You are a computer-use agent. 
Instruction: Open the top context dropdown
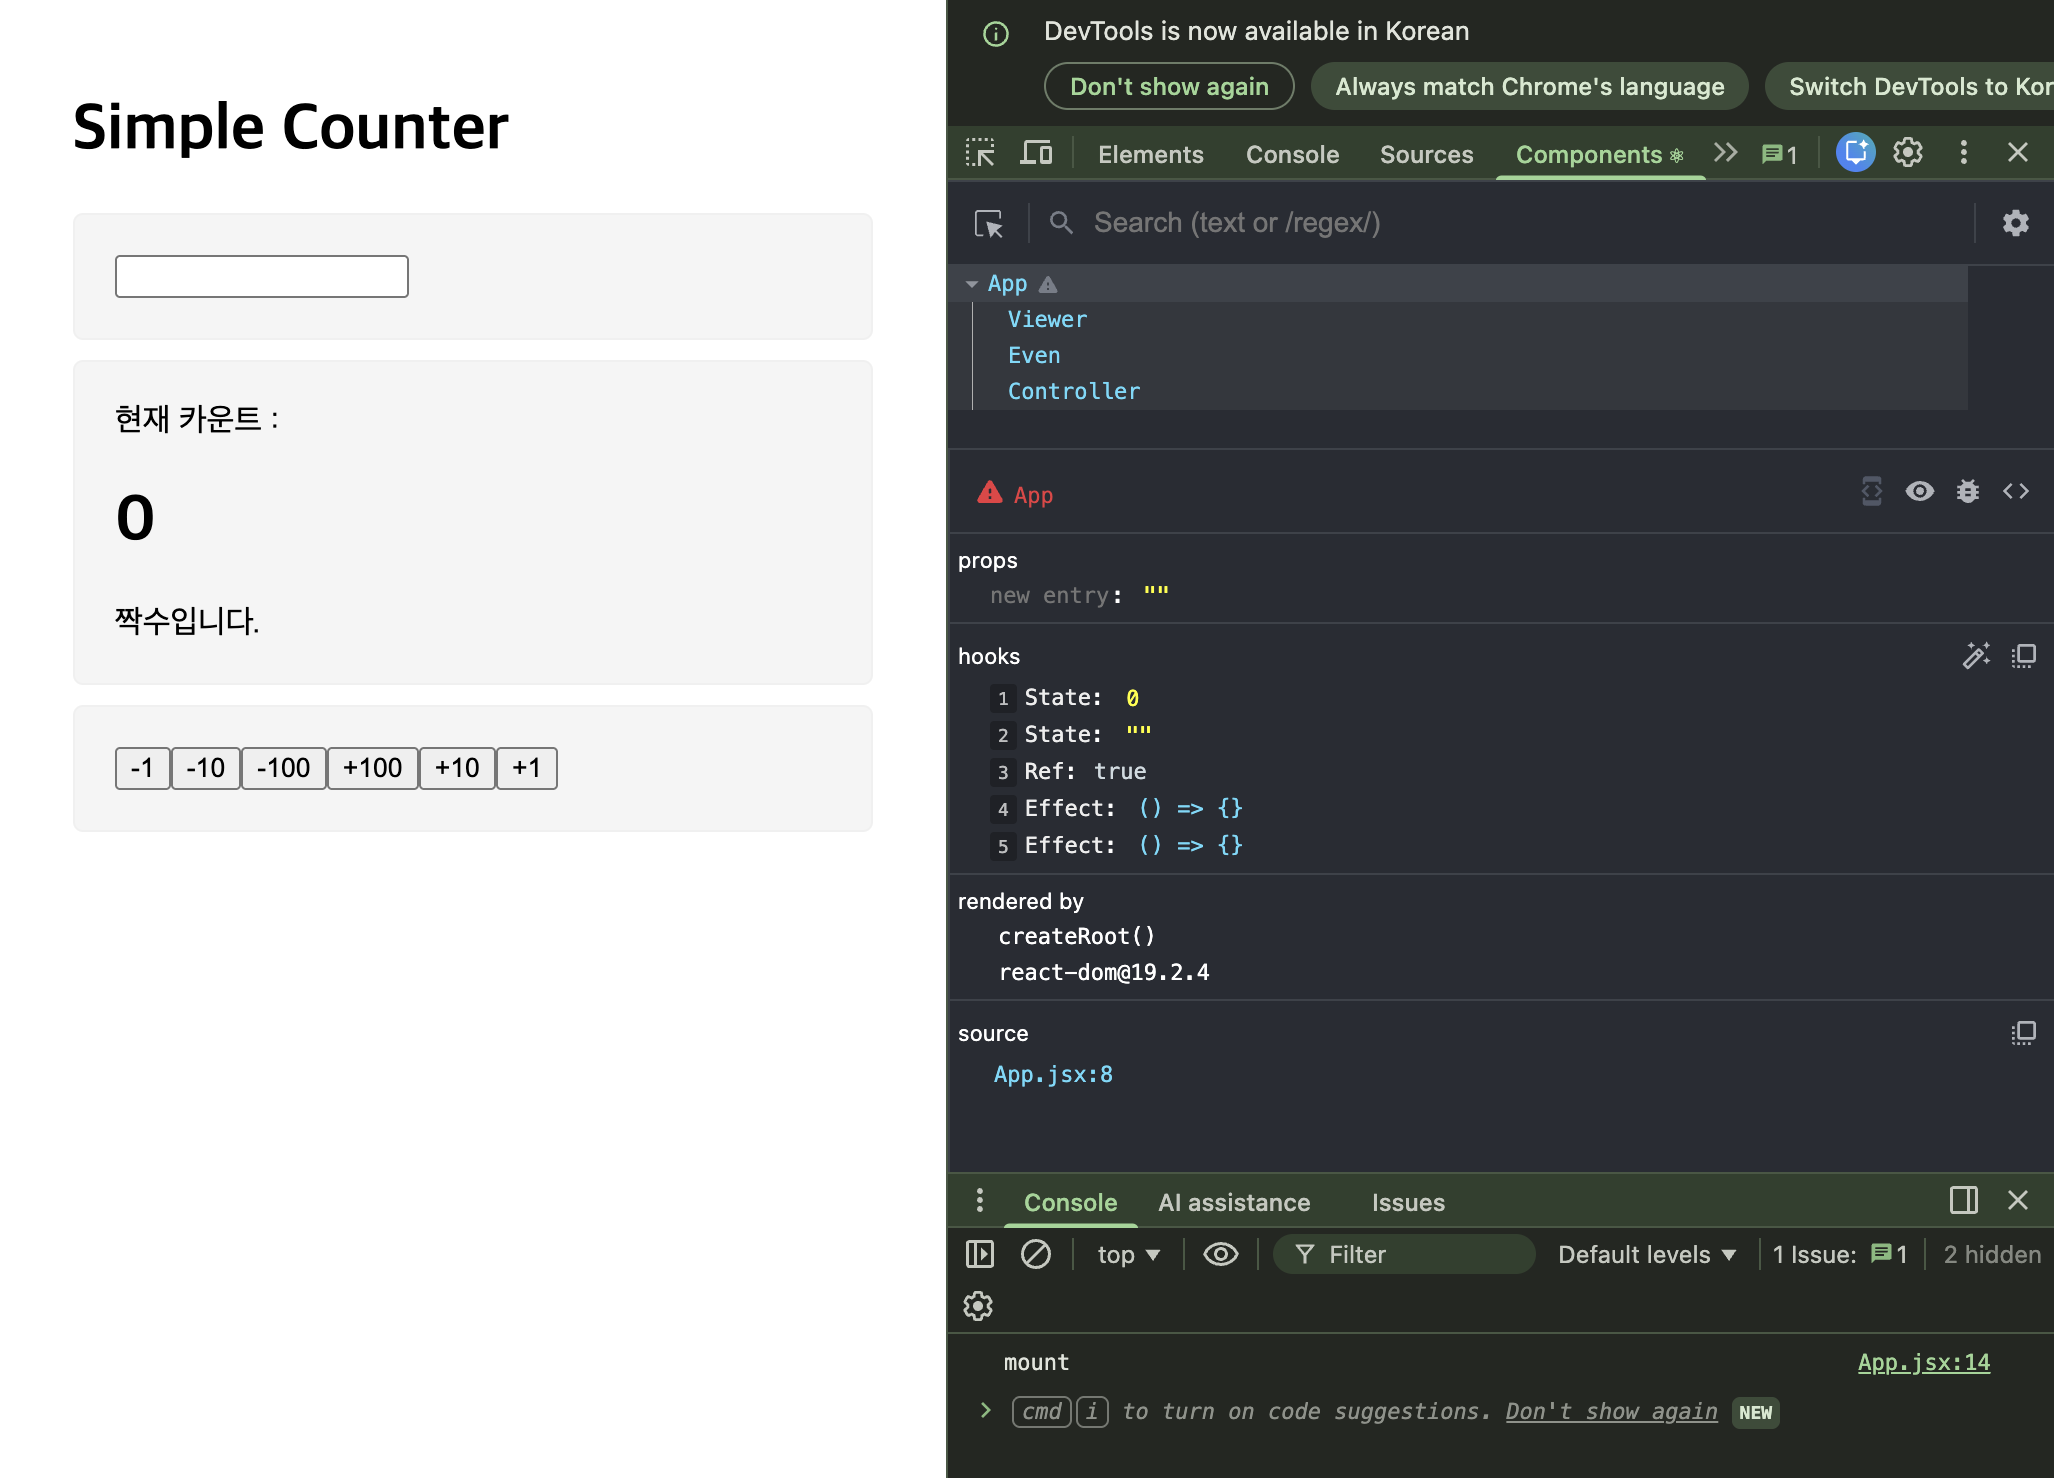coord(1128,1254)
